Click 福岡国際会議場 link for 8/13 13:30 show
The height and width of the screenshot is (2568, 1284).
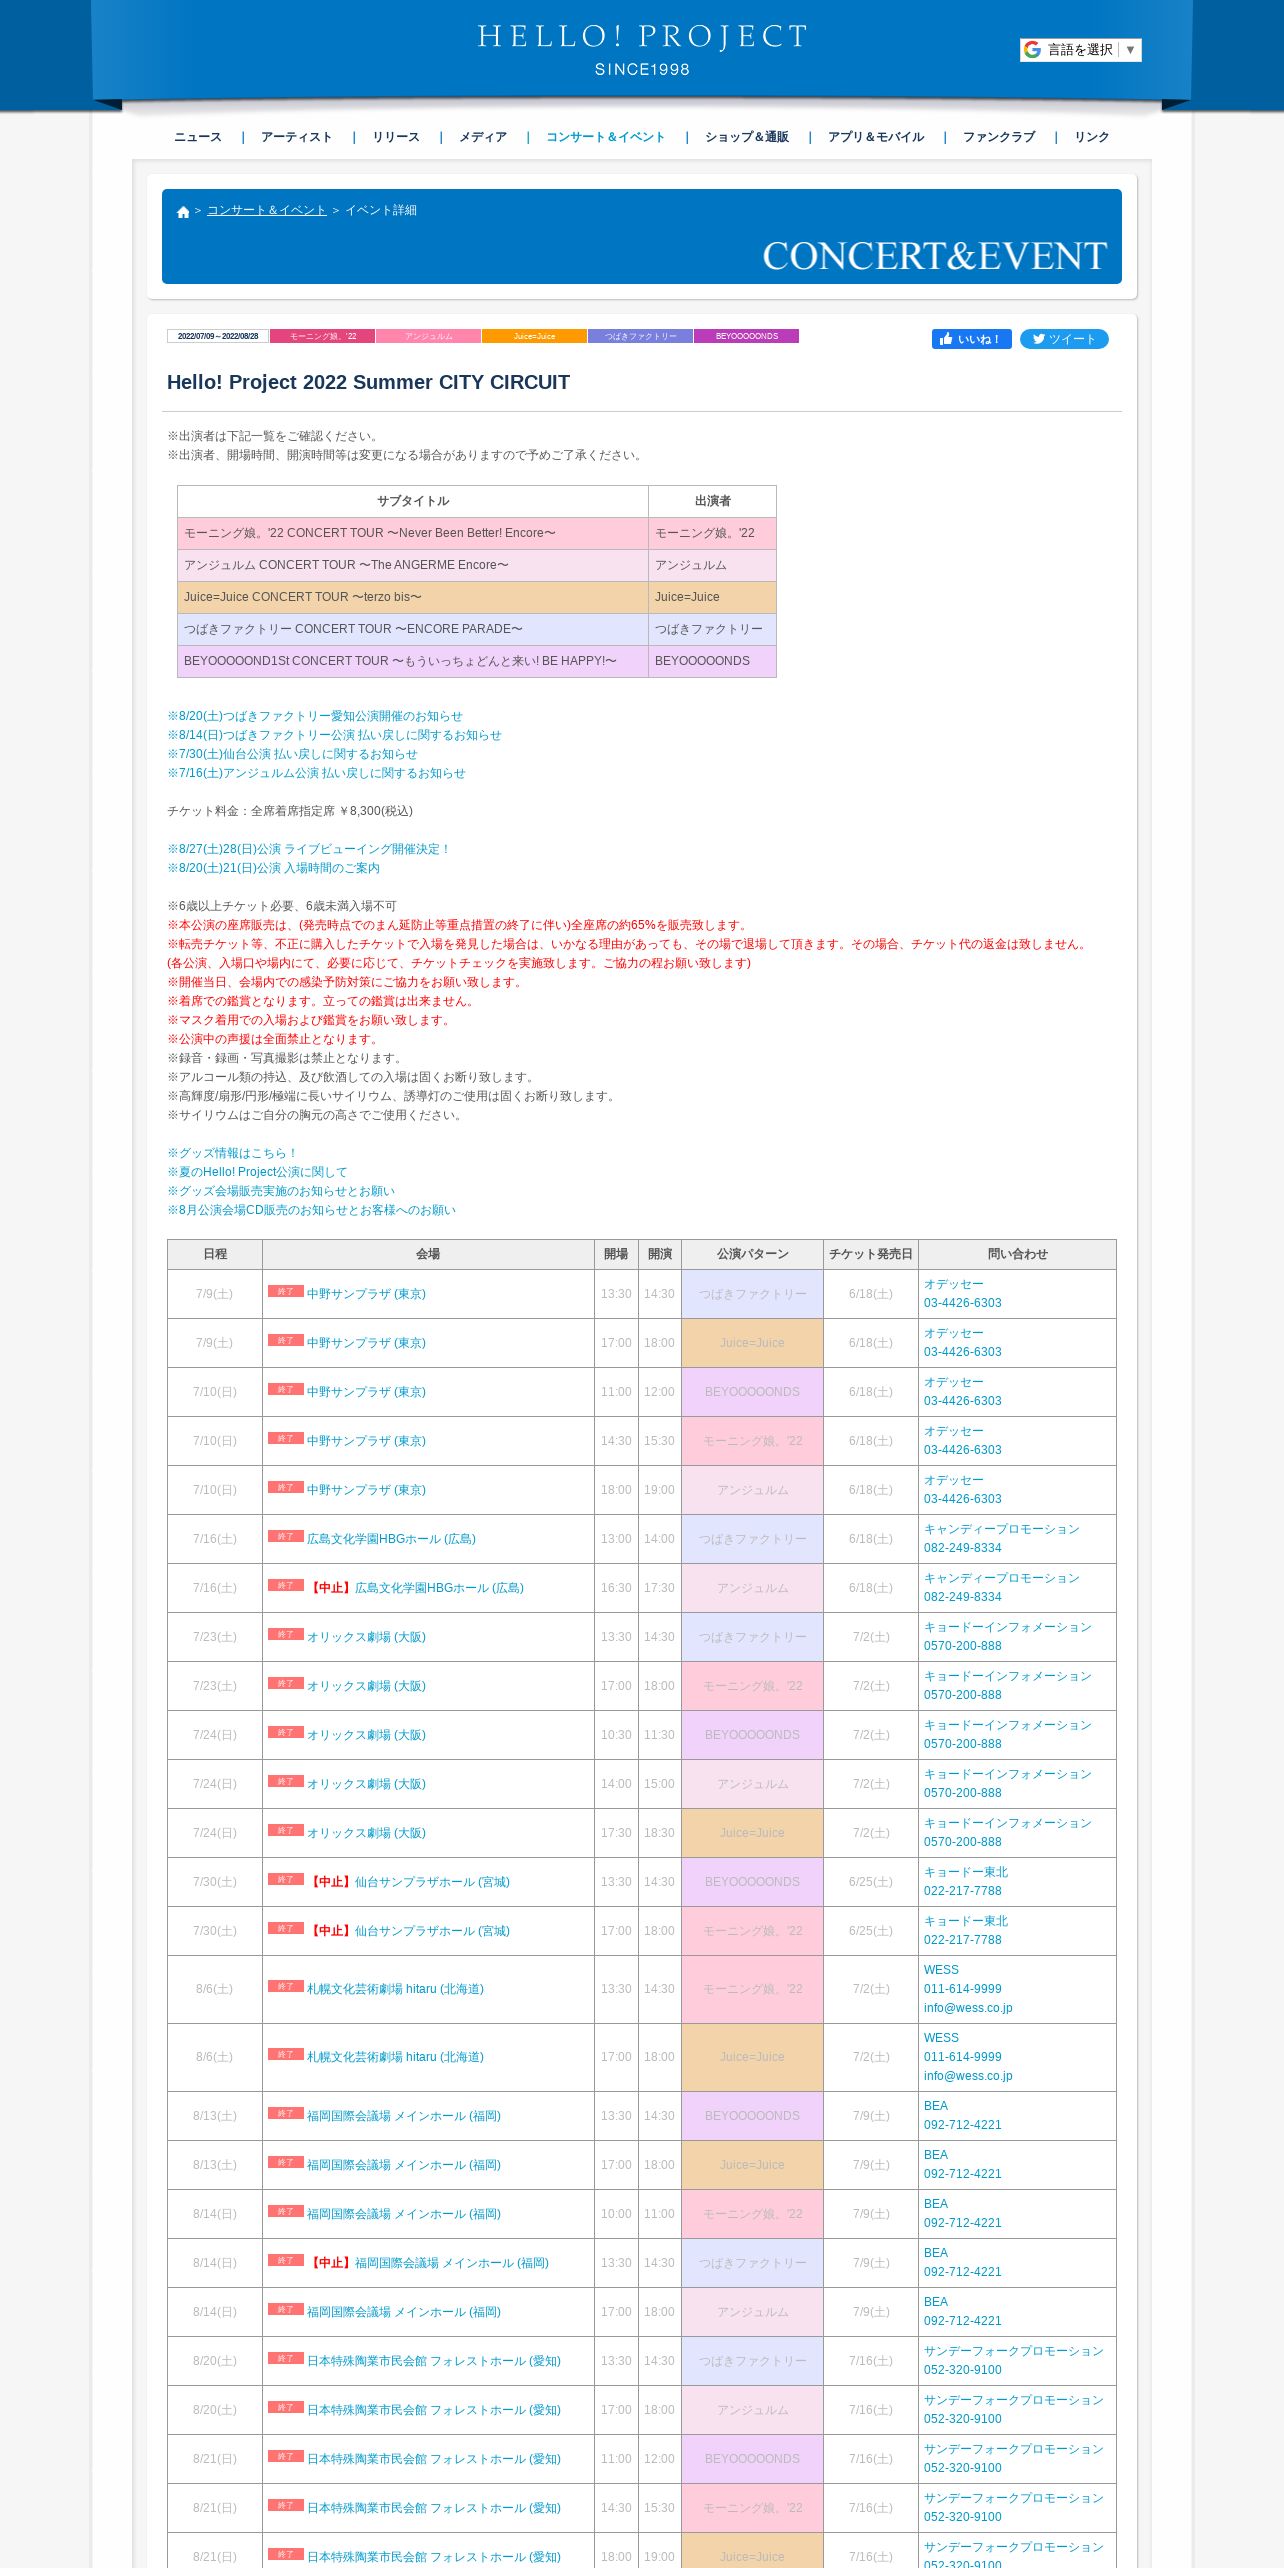(404, 2116)
